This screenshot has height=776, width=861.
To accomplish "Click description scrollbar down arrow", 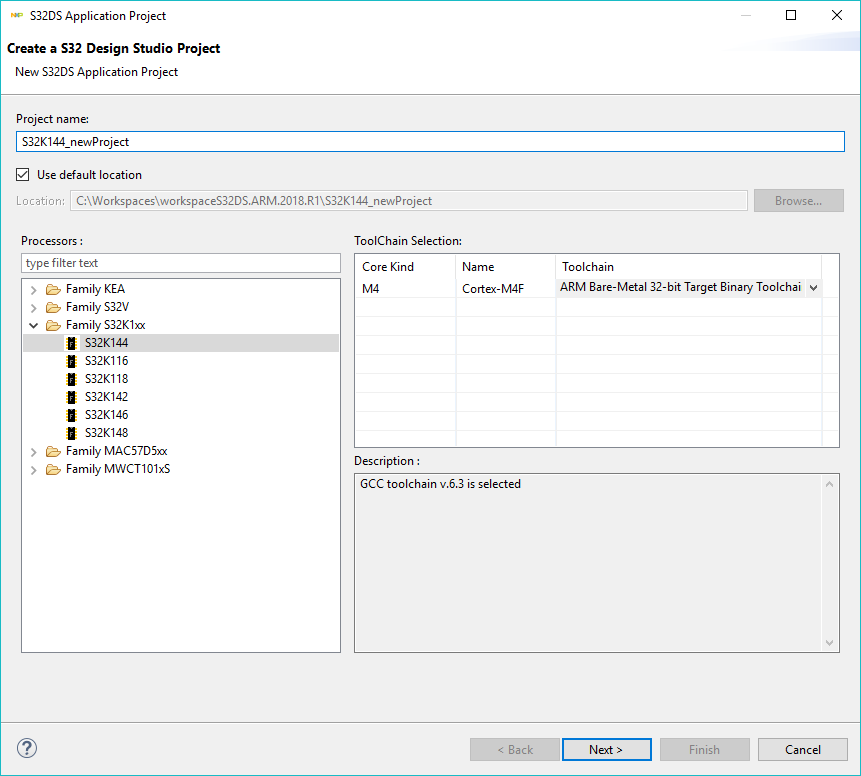I will tap(829, 643).
